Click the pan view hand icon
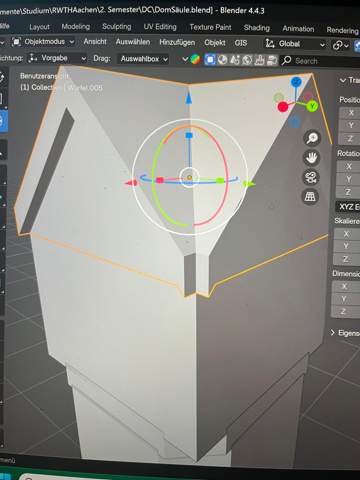 (x=311, y=157)
